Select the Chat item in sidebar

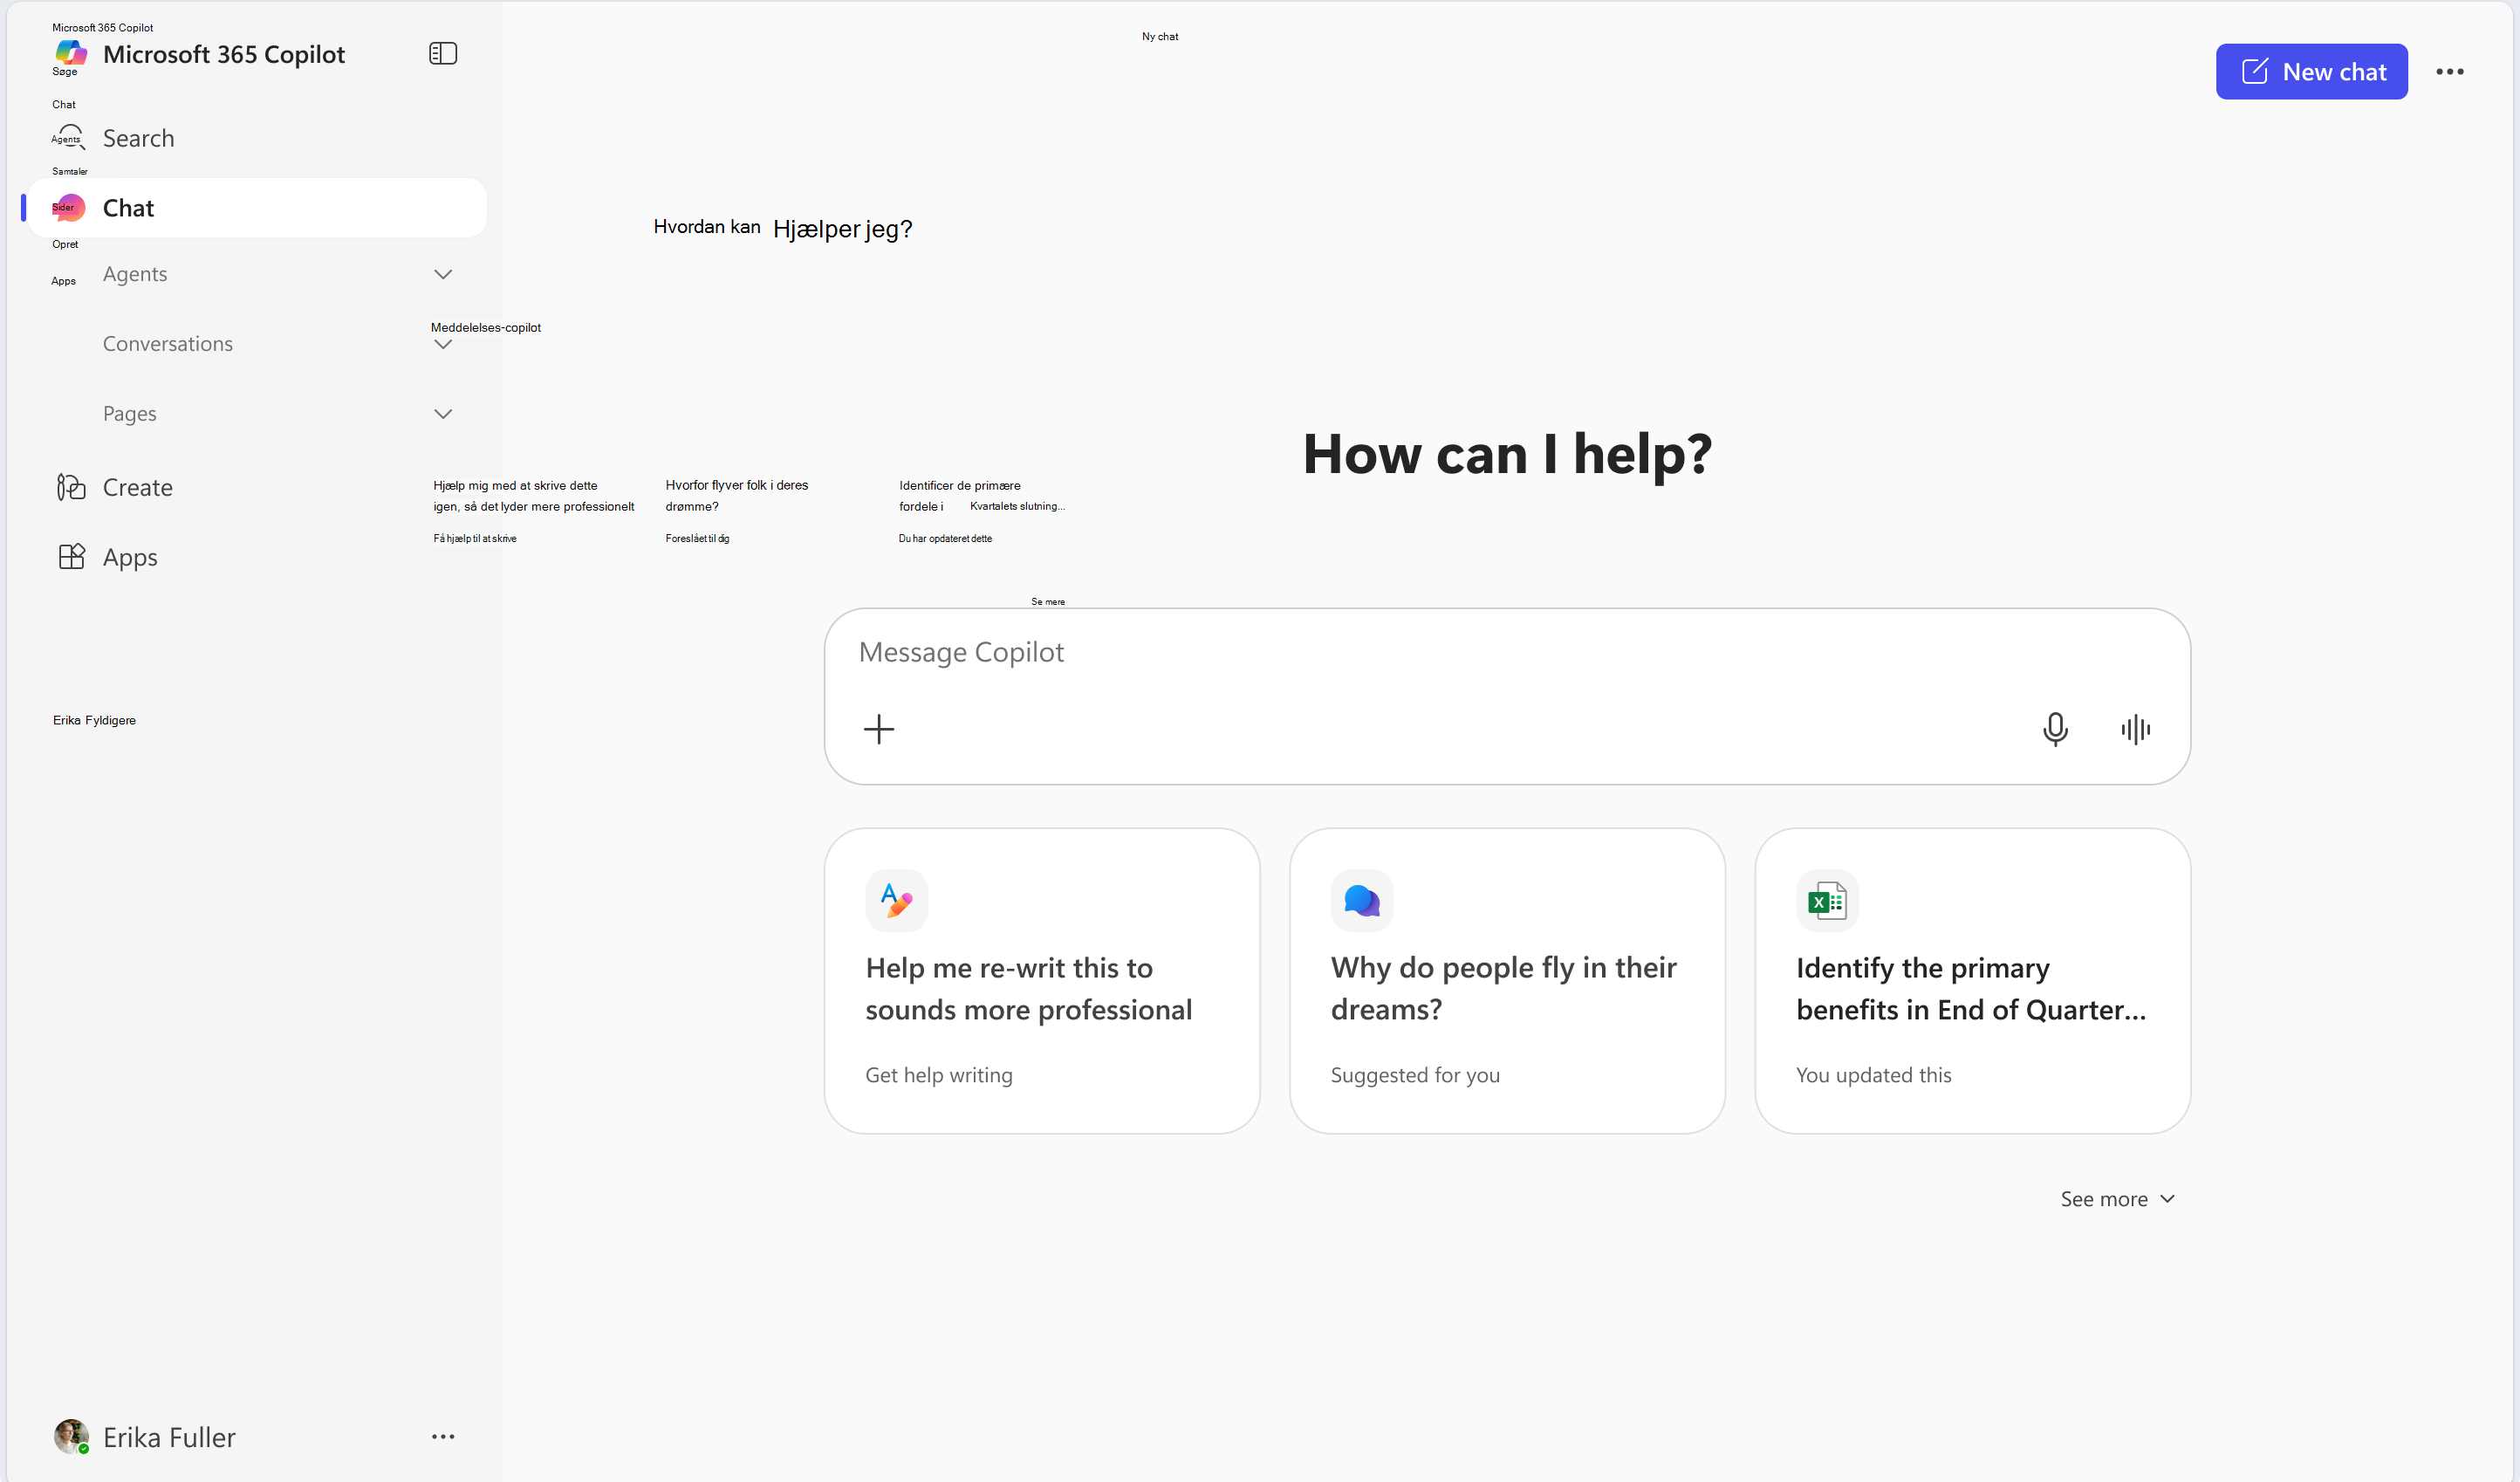coord(256,208)
